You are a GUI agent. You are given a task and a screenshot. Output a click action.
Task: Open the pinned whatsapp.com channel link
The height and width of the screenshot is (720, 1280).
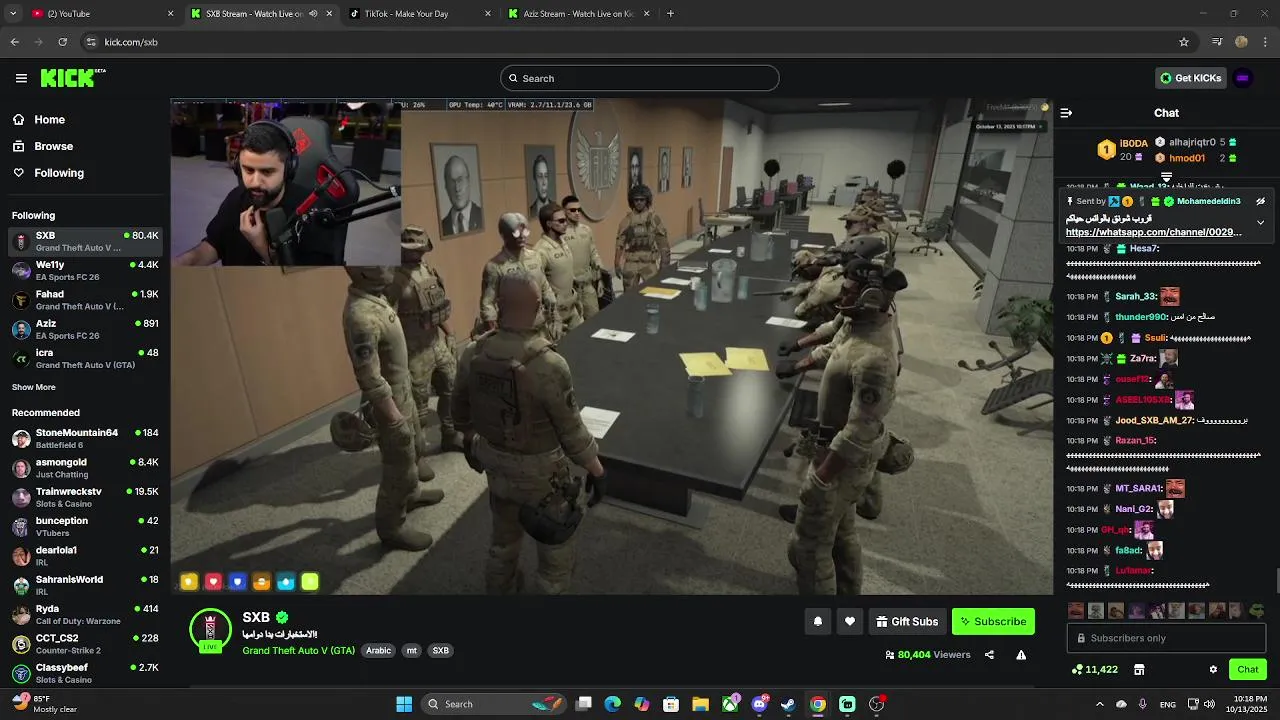[x=1154, y=232]
